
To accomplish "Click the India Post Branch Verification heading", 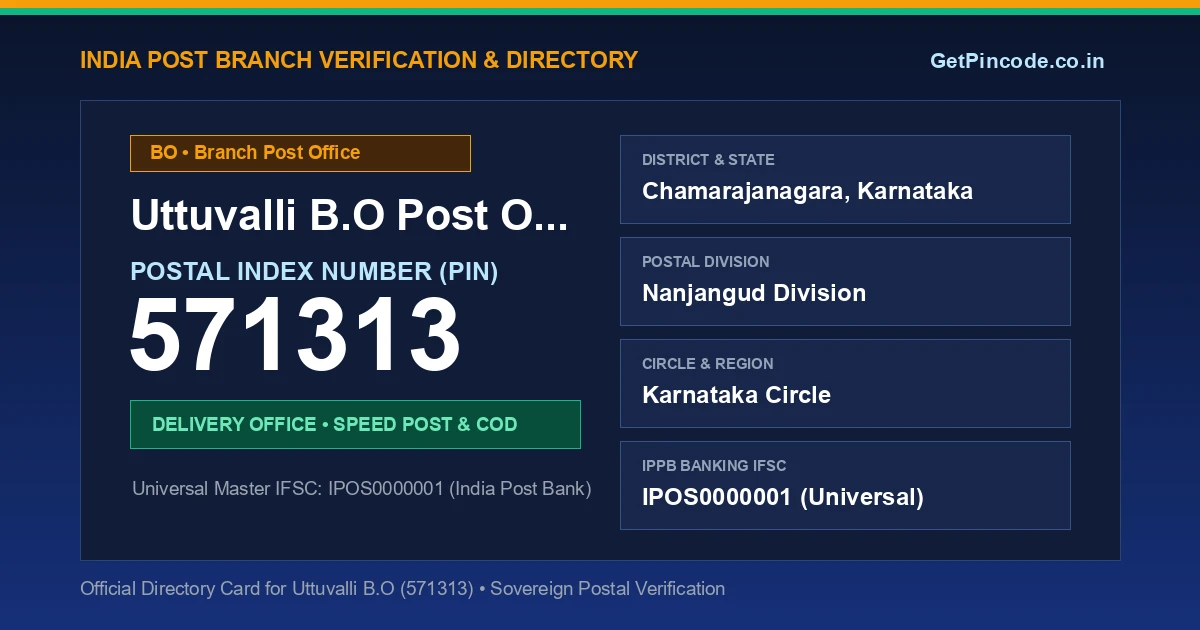I will (359, 60).
